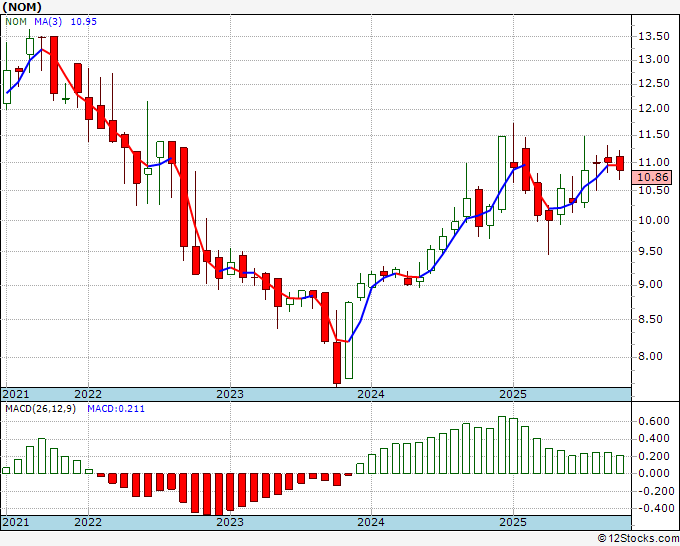Viewport: 680px width, 546px height.
Task: Click the -0.400 MACD axis label
Action: click(652, 508)
